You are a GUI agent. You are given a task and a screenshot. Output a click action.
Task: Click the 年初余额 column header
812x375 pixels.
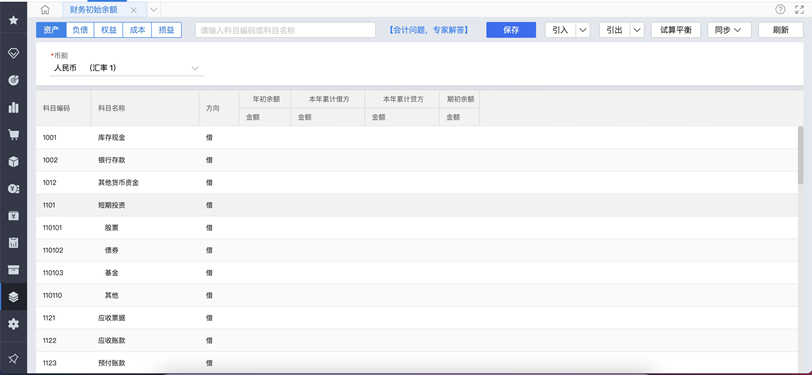tap(266, 99)
